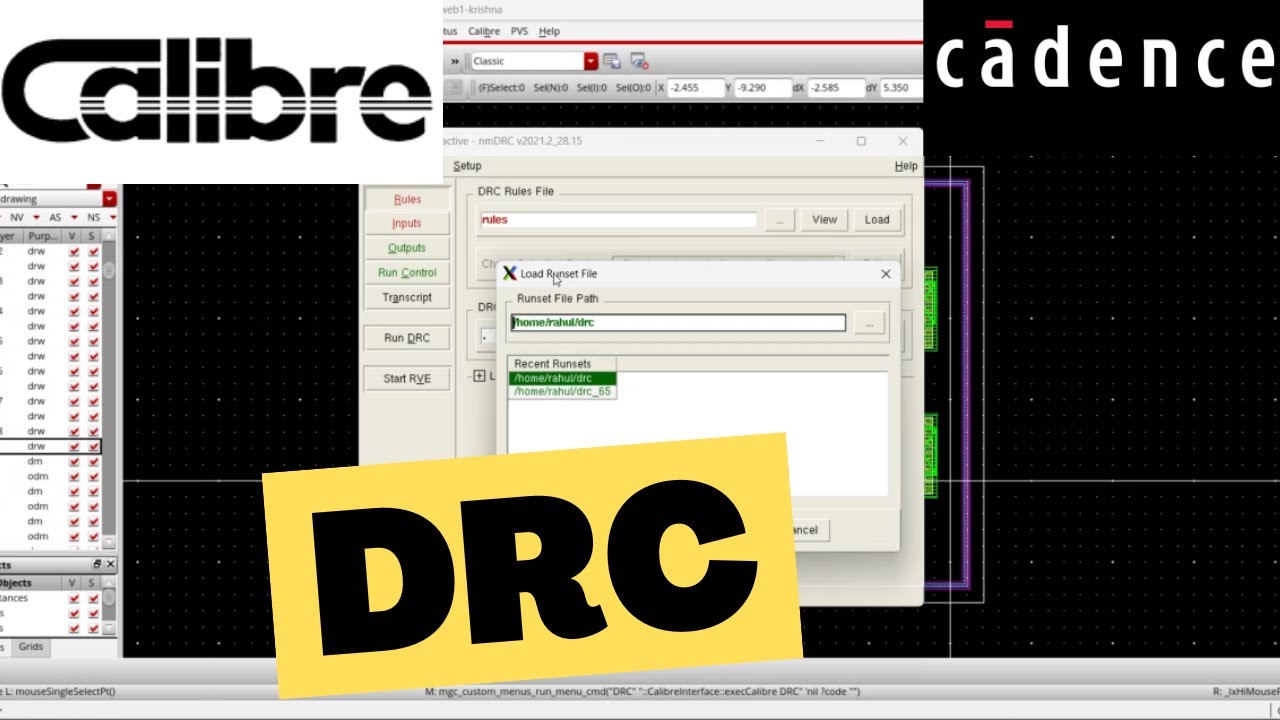Image resolution: width=1280 pixels, height=720 pixels.
Task: Expand the plus box below DRC section
Action: tap(479, 376)
